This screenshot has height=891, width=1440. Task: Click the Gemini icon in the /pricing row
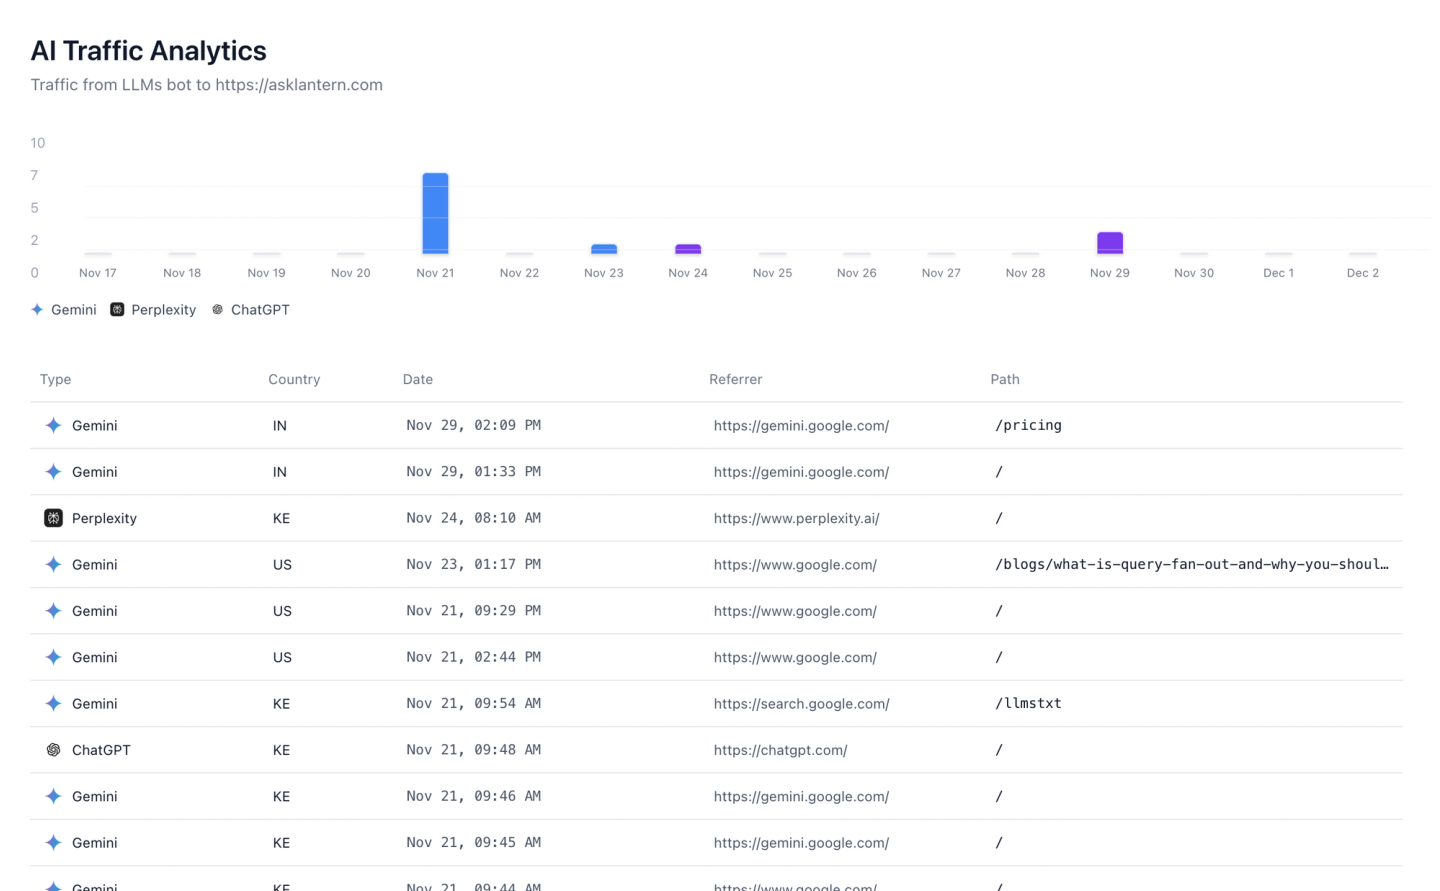54,425
